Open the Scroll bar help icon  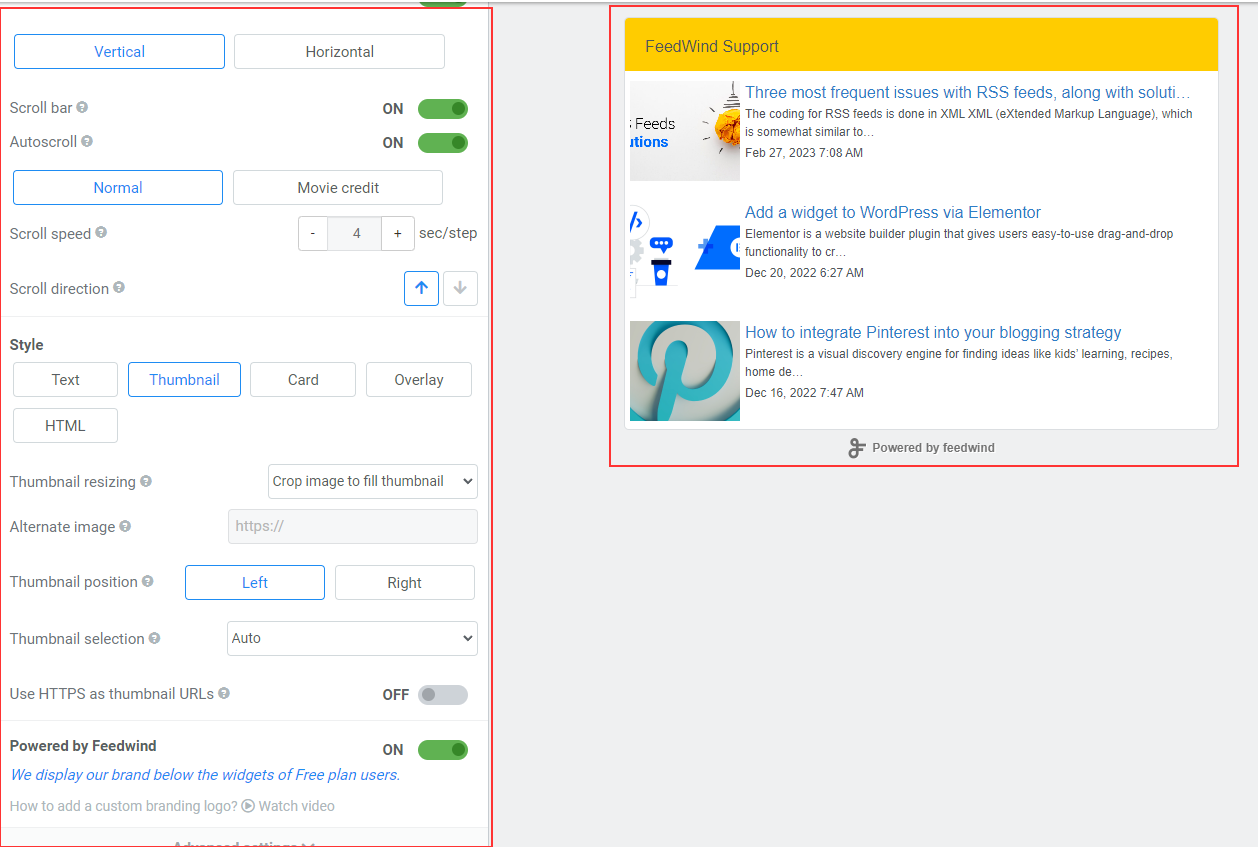coord(82,107)
